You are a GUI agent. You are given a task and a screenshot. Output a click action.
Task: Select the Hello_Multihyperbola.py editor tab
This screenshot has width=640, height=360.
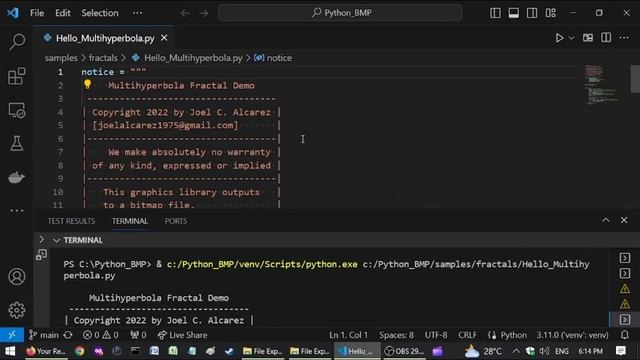[x=105, y=38]
